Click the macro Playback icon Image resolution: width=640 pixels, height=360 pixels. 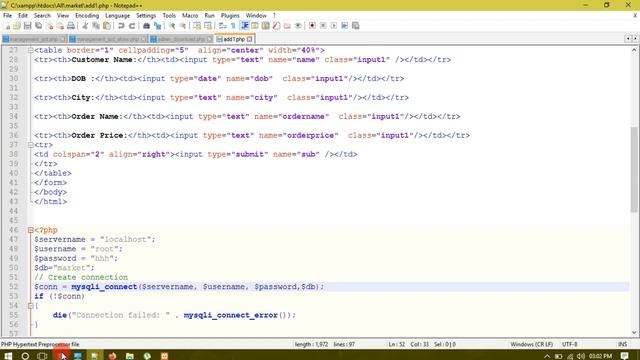334,26
